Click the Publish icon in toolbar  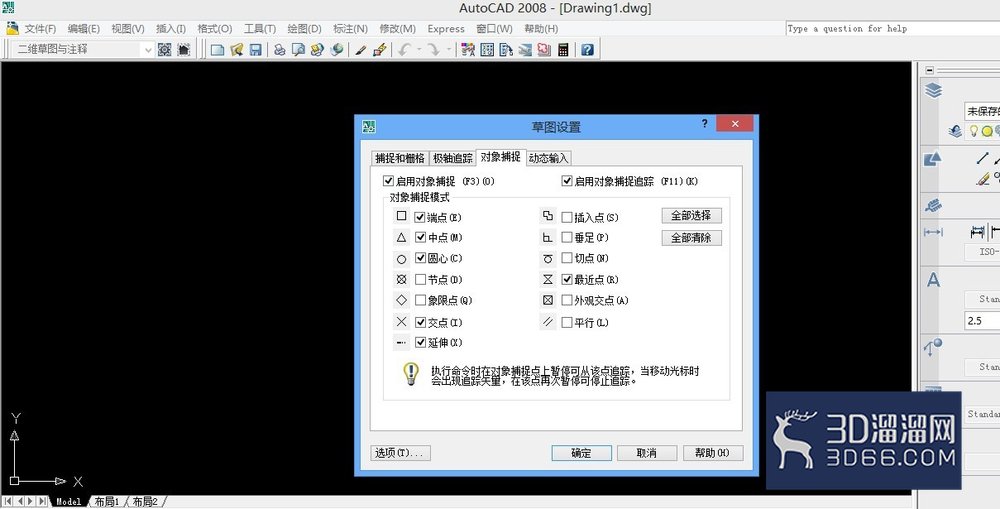pyautogui.click(x=317, y=50)
